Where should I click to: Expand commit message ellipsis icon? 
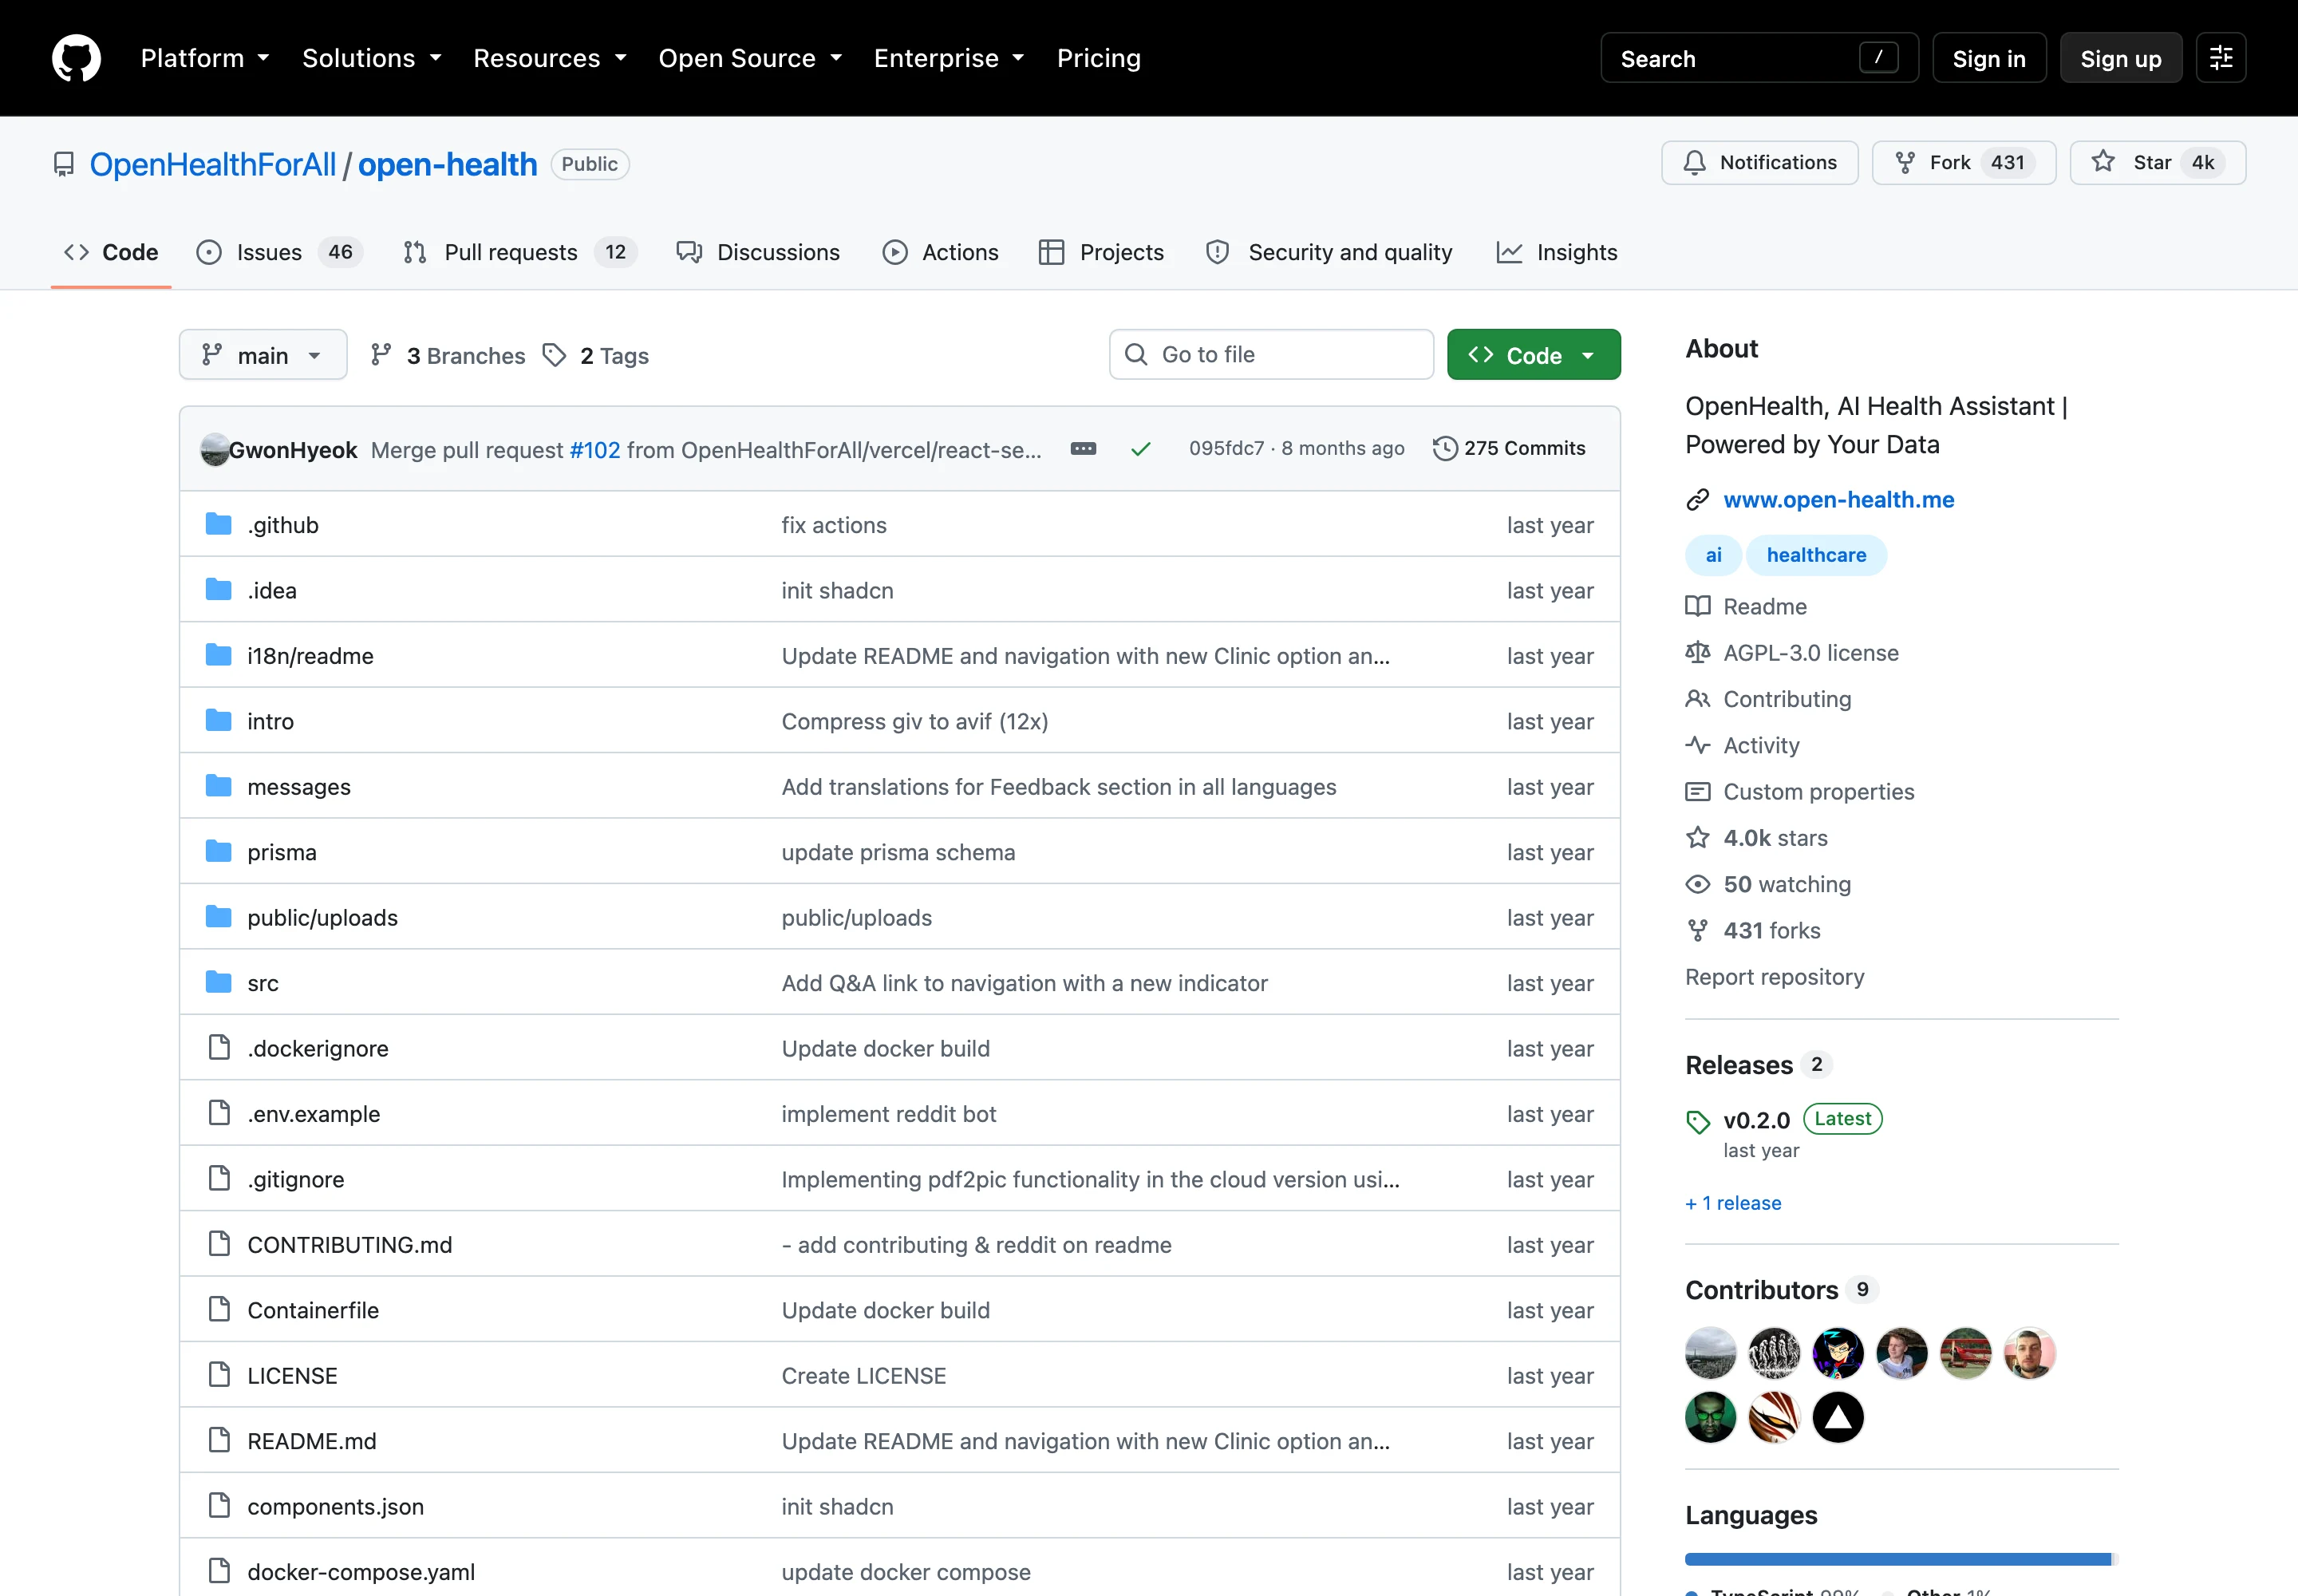tap(1083, 449)
